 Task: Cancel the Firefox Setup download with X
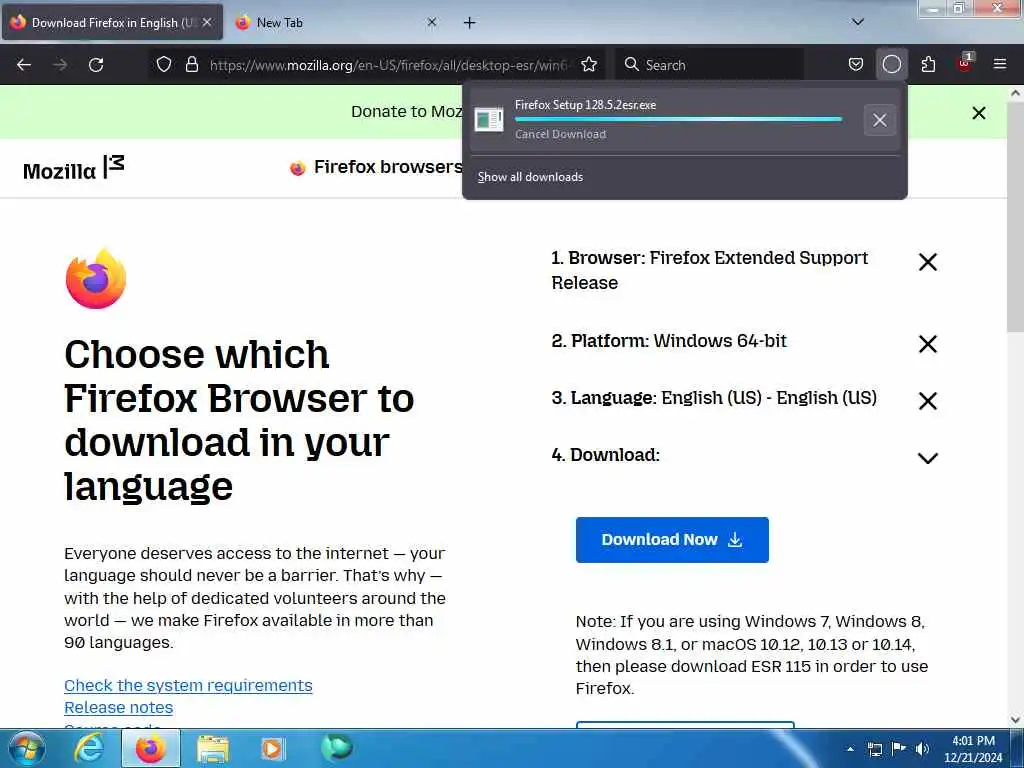pos(880,120)
